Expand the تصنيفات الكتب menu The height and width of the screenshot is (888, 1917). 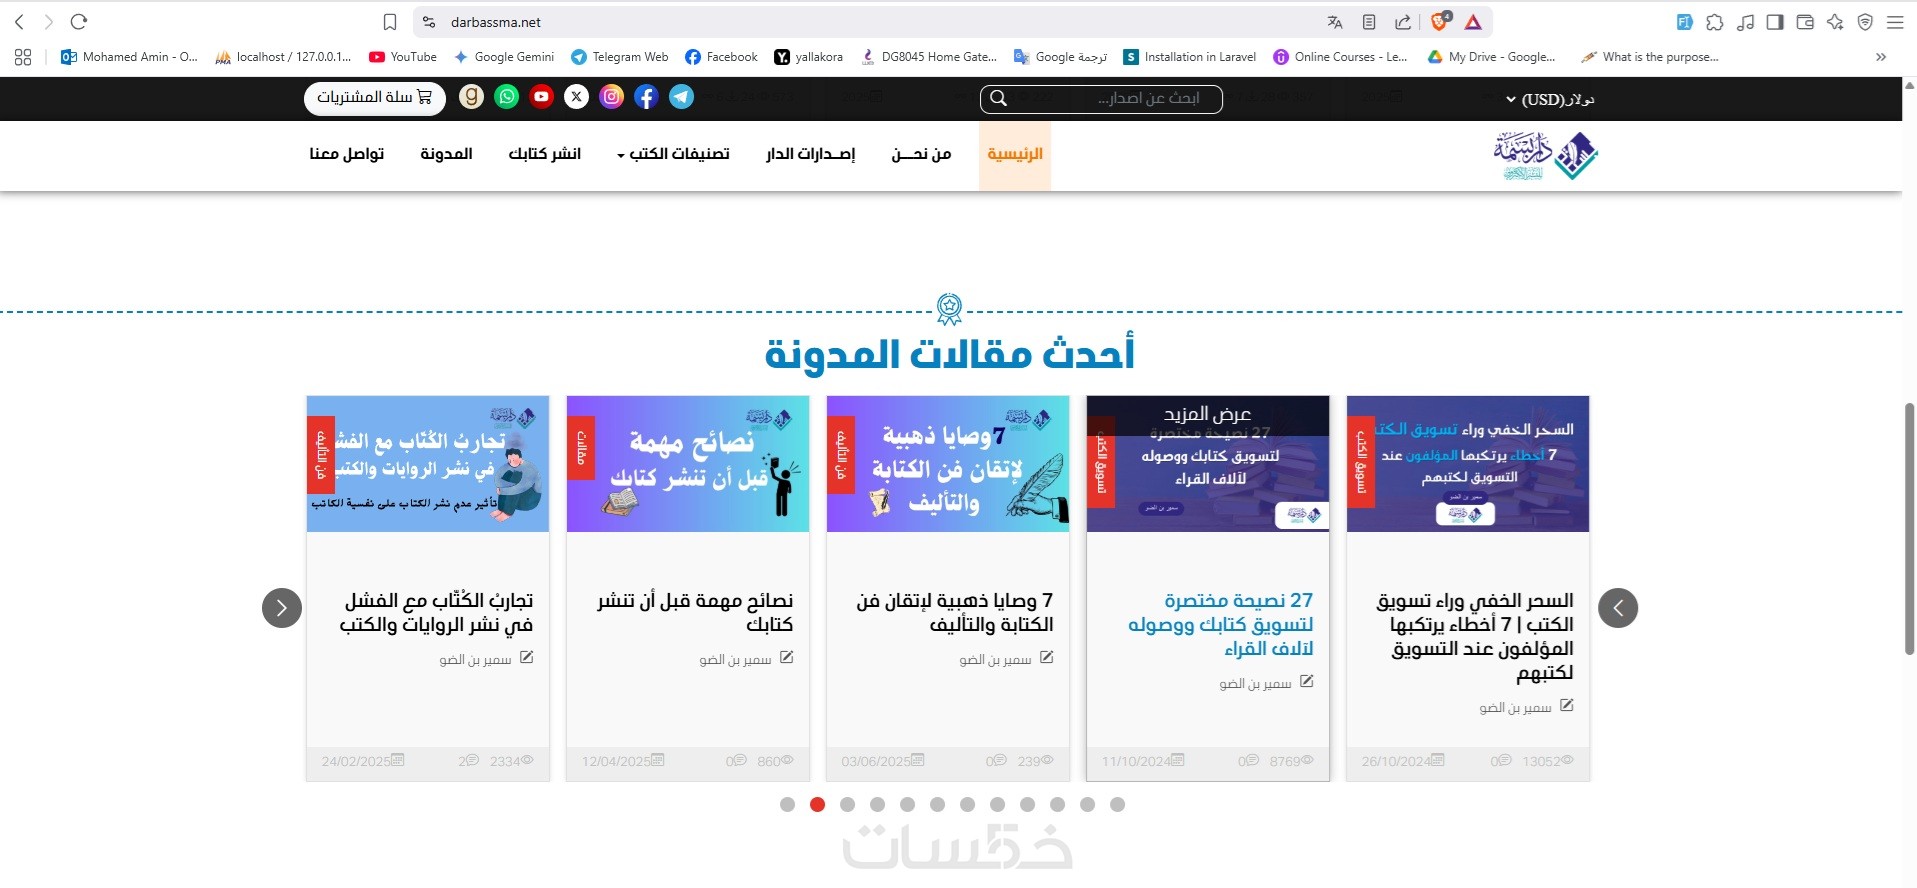[673, 154]
